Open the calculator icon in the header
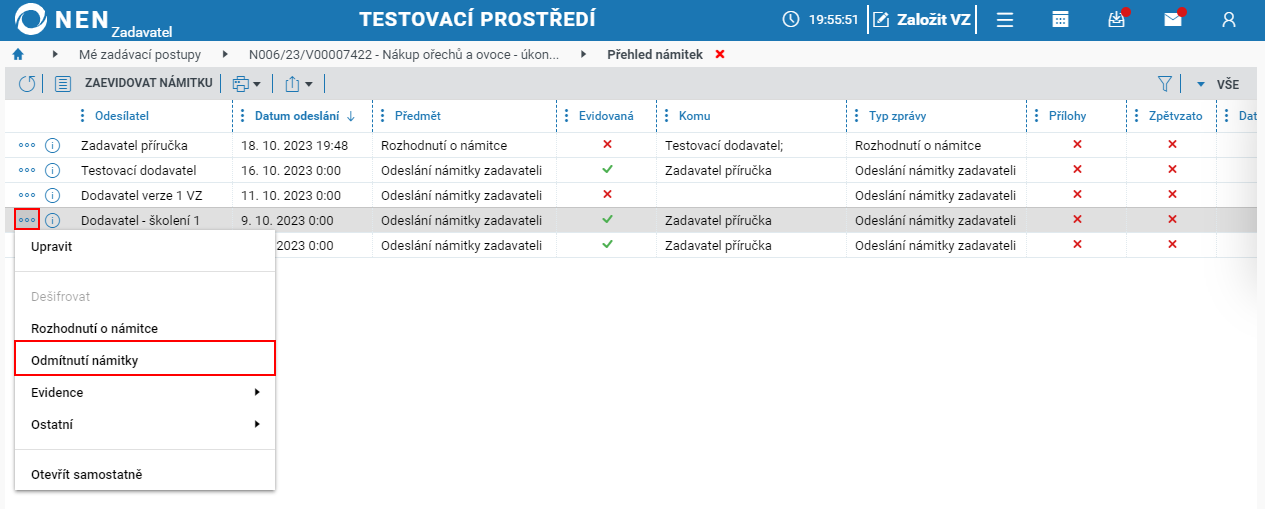Image resolution: width=1265 pixels, height=509 pixels. pos(1061,19)
